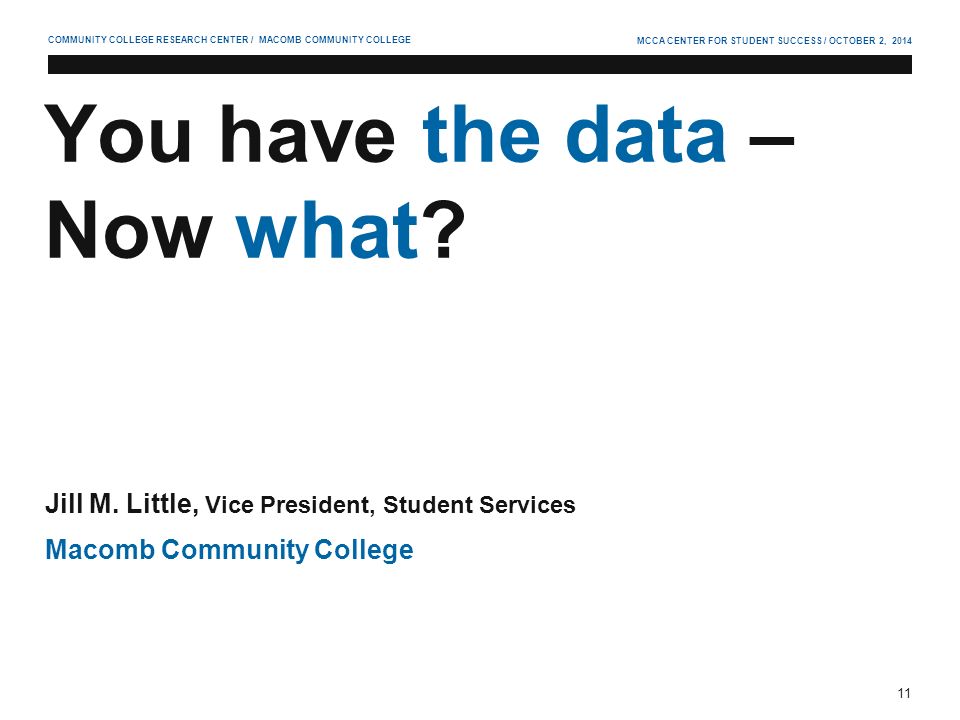Select the blue word 'what'
The image size is (960, 720).
[x=328, y=230]
